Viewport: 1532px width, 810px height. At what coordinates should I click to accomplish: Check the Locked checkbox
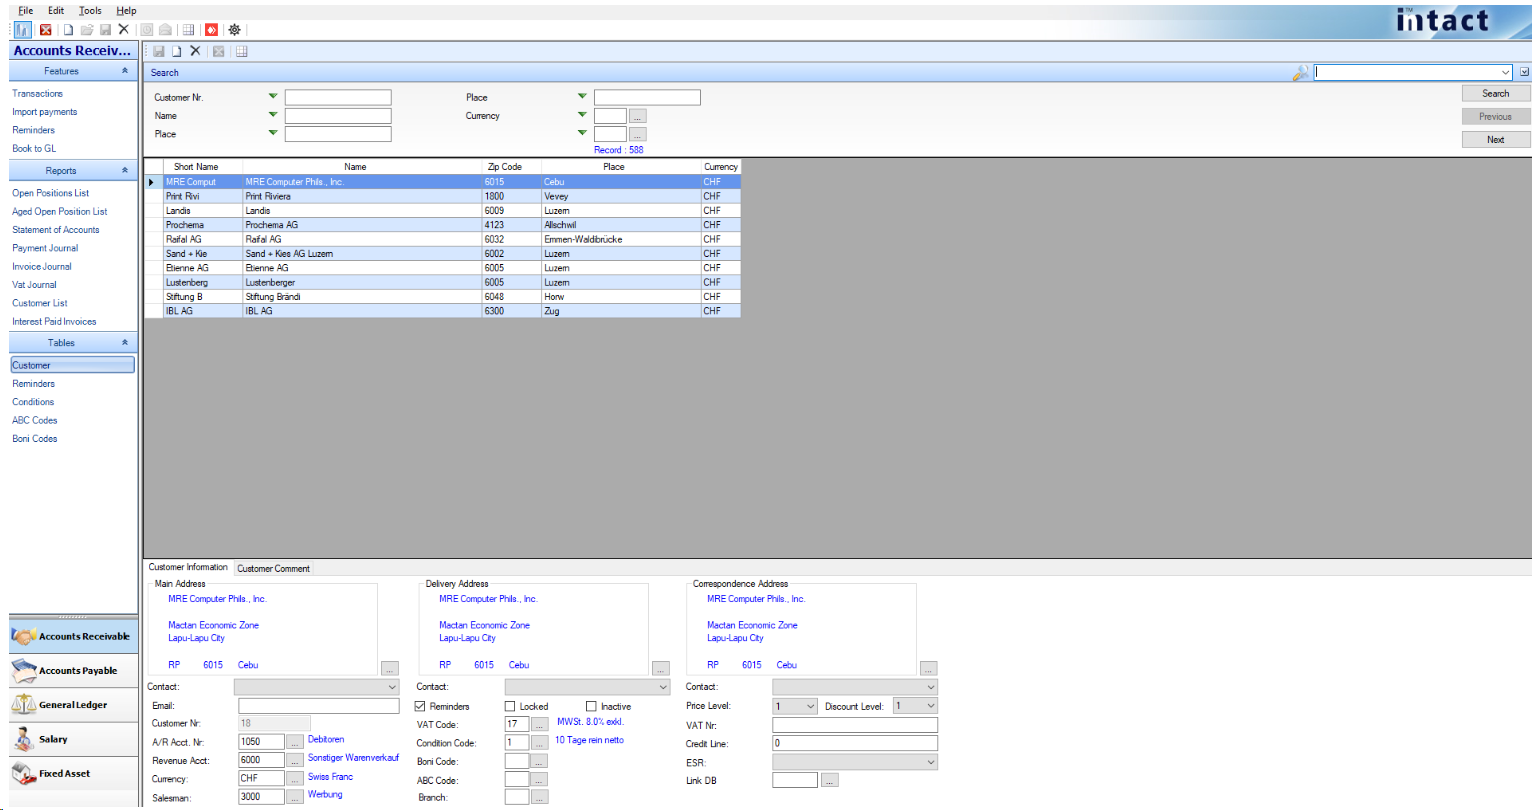[x=510, y=706]
